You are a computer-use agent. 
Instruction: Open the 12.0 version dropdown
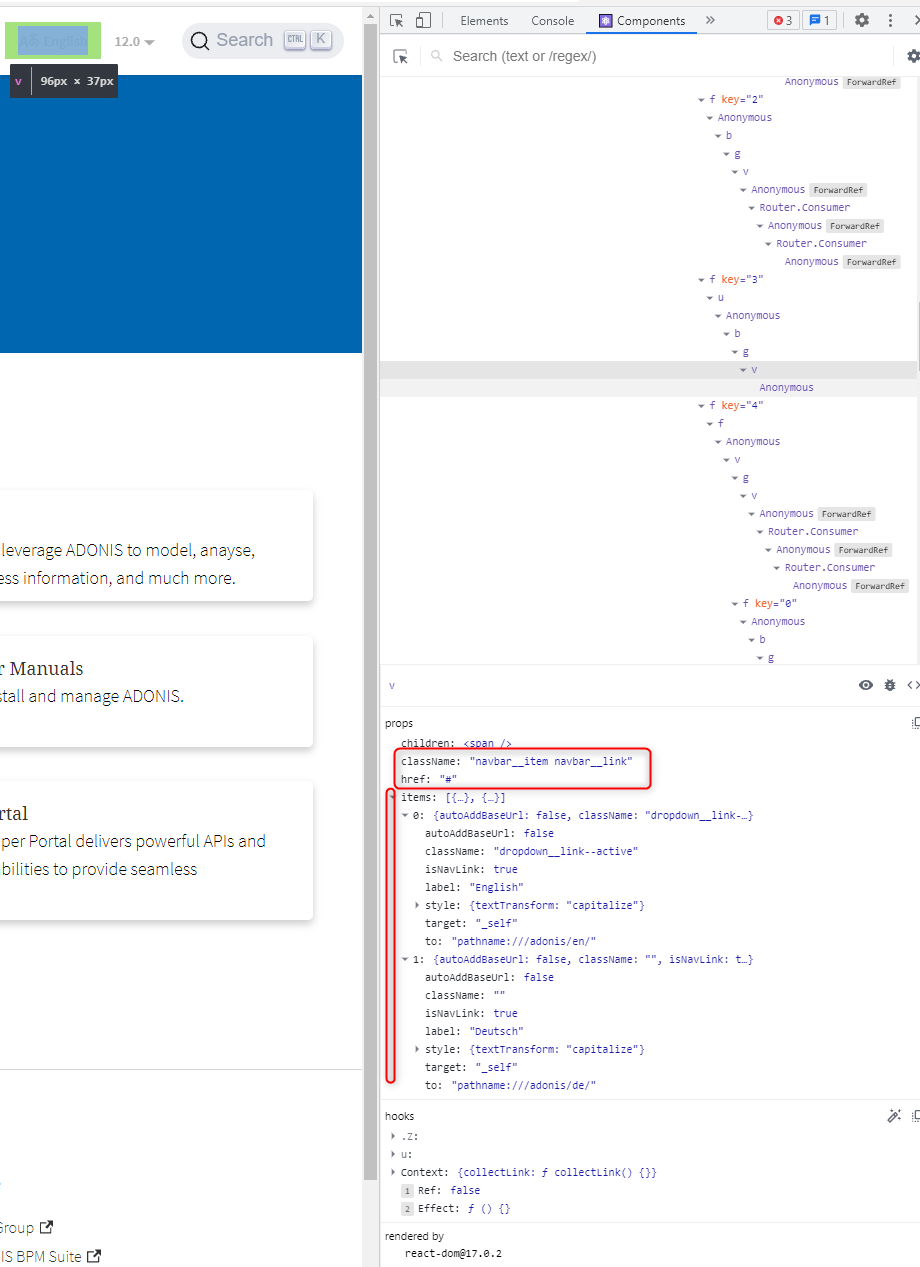134,41
